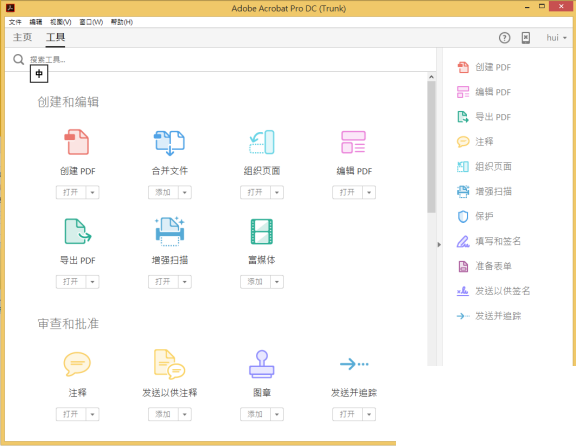This screenshot has width=576, height=446.
Task: Open the 发送以供注释 tool icon
Action: coord(169,364)
